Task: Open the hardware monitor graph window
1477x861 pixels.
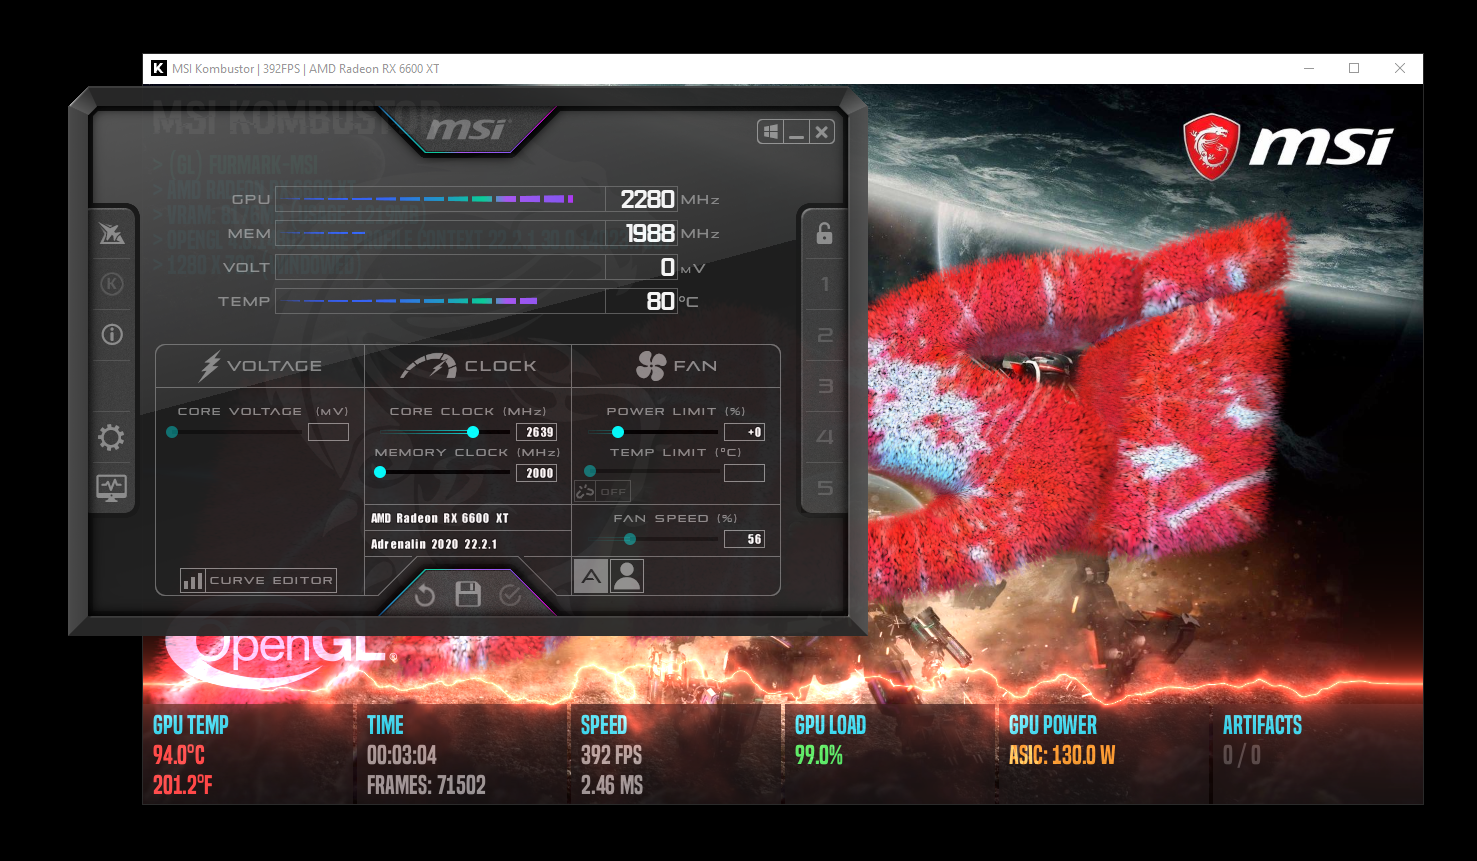Action: coord(111,488)
